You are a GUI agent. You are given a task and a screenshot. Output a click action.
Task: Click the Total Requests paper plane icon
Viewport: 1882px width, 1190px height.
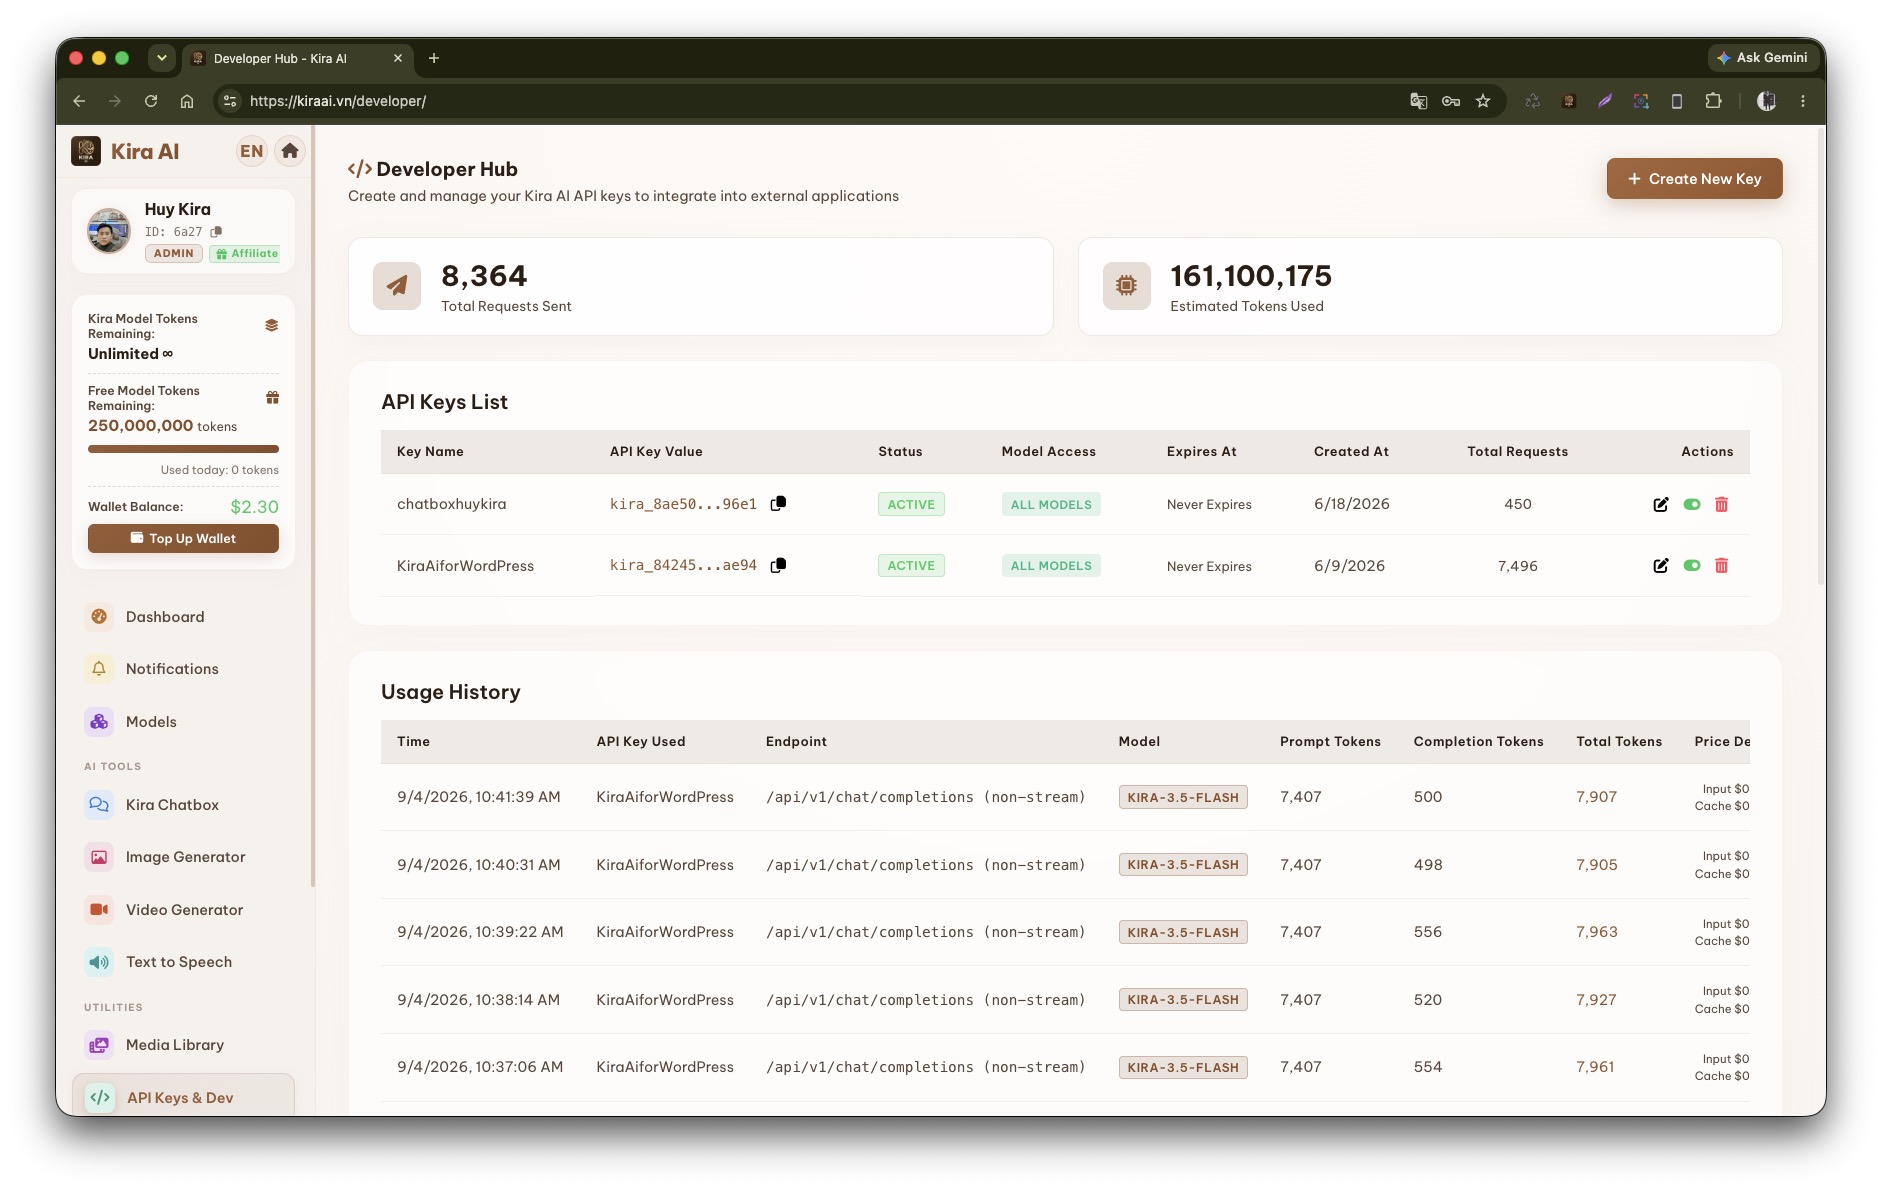(397, 286)
